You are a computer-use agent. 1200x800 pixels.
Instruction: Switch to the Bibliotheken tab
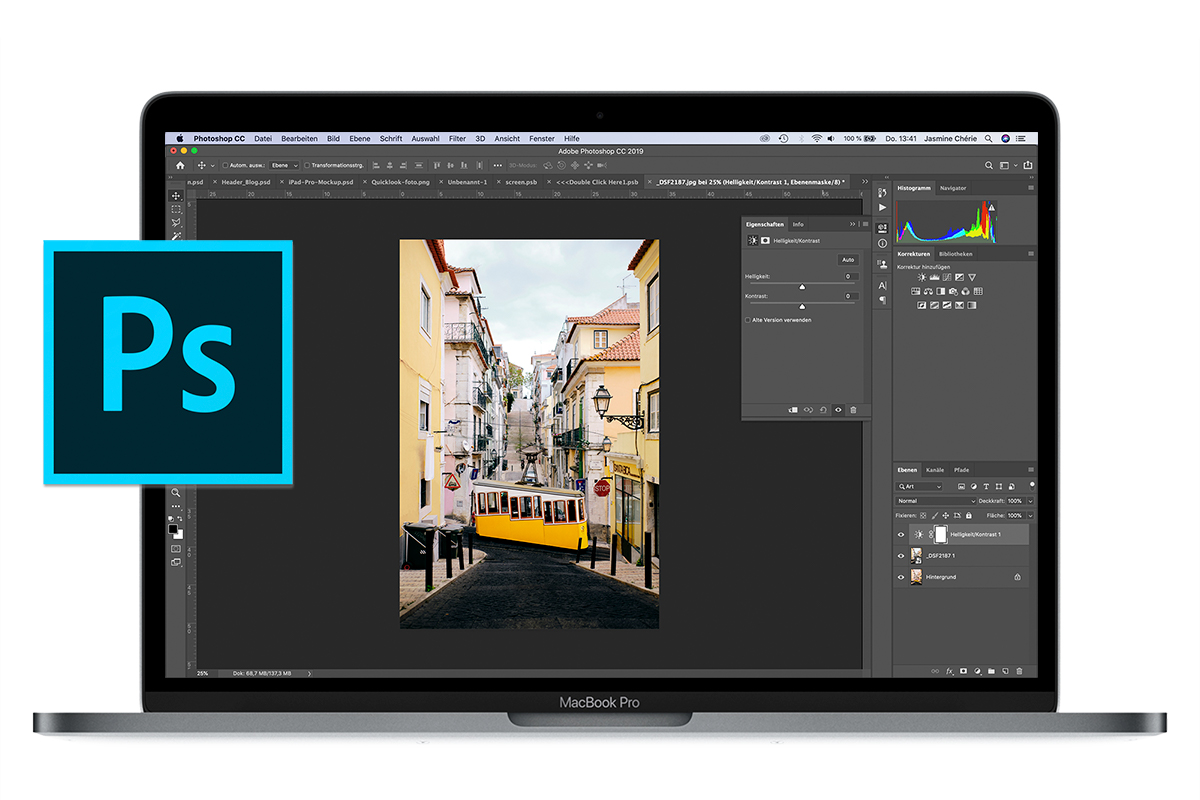tap(955, 254)
